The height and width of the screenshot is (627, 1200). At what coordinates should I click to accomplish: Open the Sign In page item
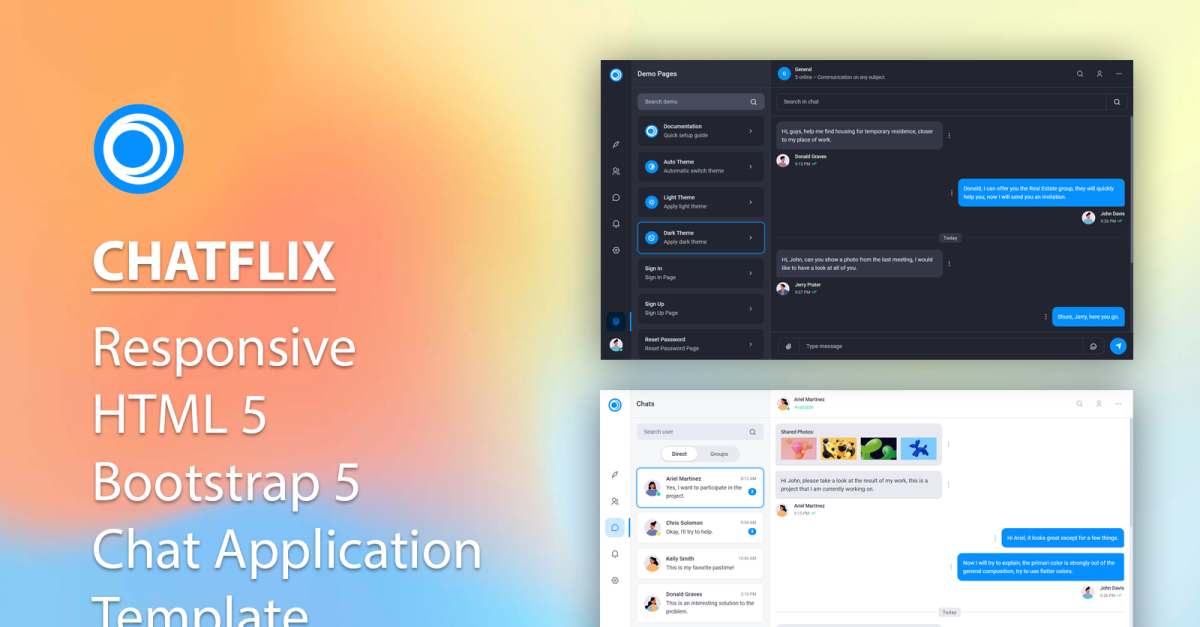click(700, 273)
